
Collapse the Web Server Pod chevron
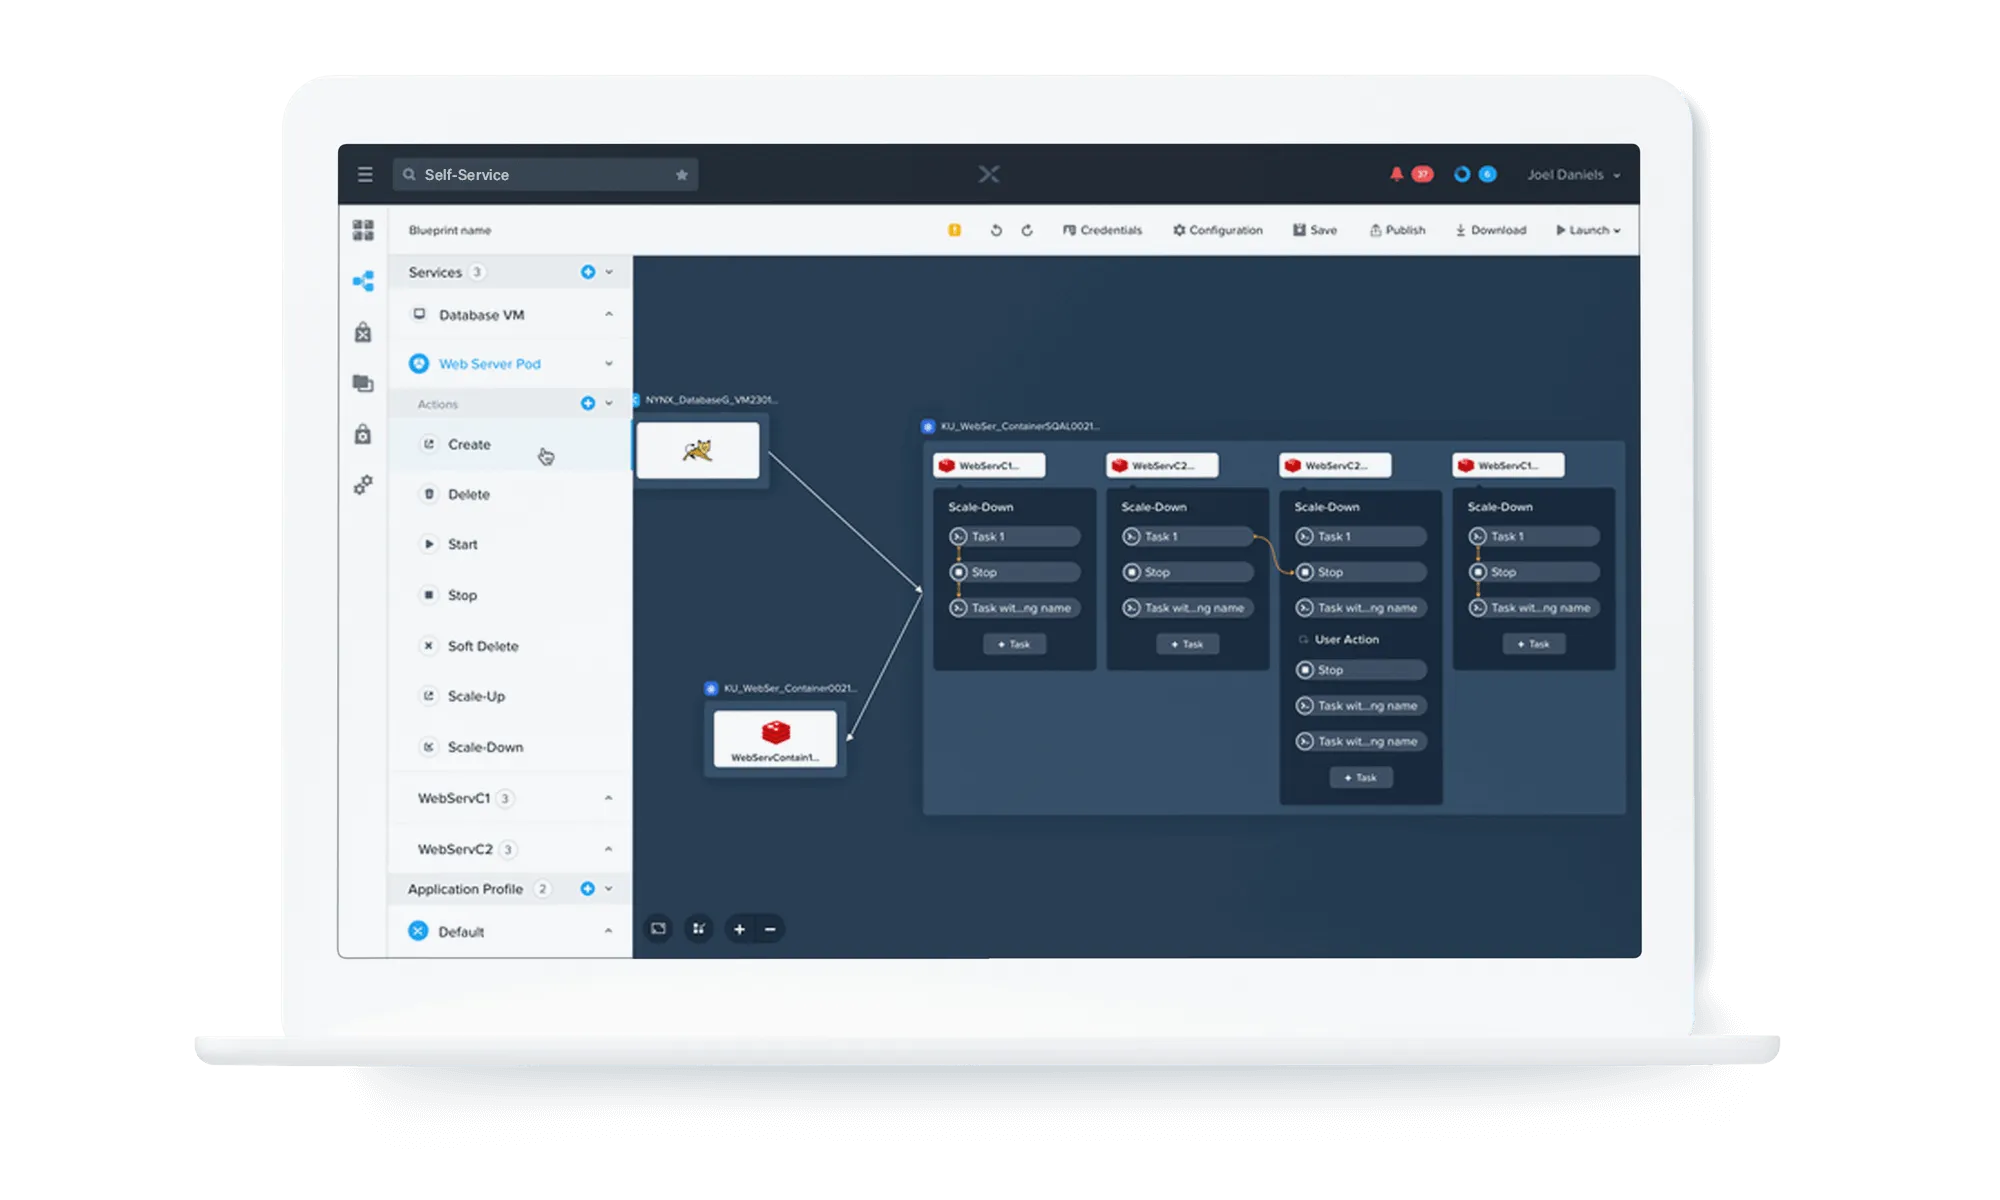pos(608,364)
